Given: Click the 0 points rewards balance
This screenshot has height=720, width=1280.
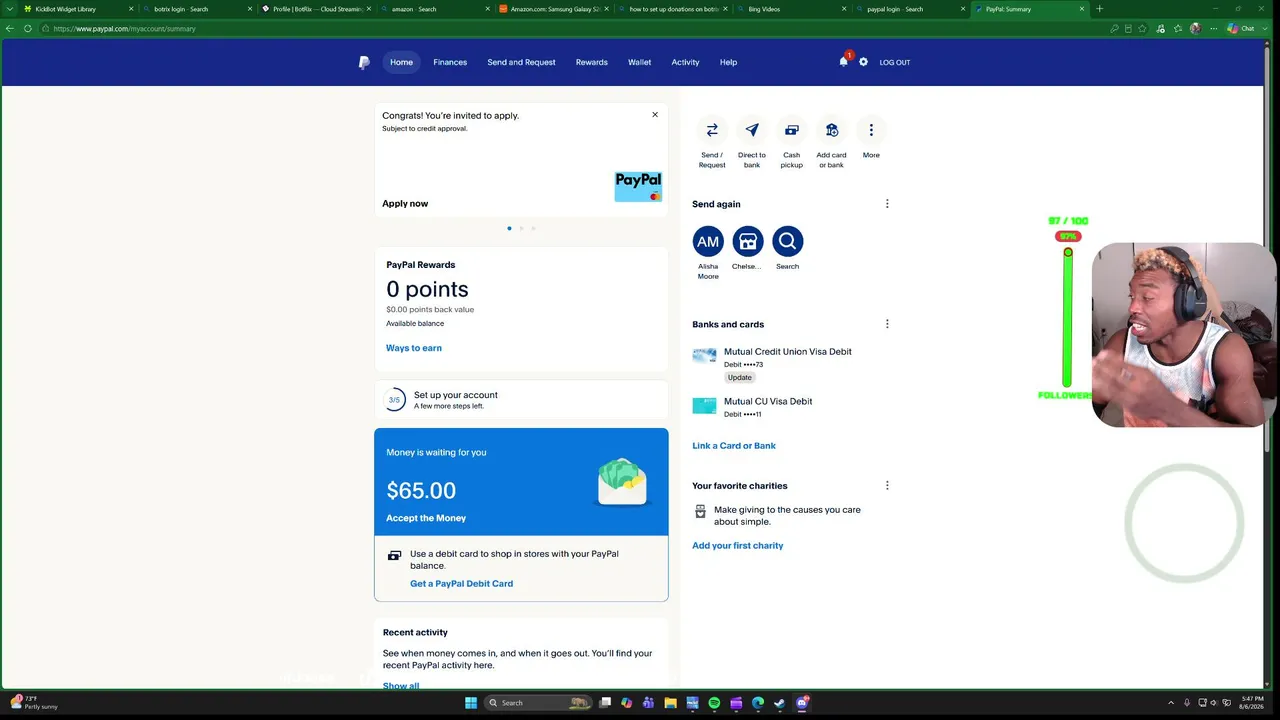Looking at the screenshot, I should point(427,289).
